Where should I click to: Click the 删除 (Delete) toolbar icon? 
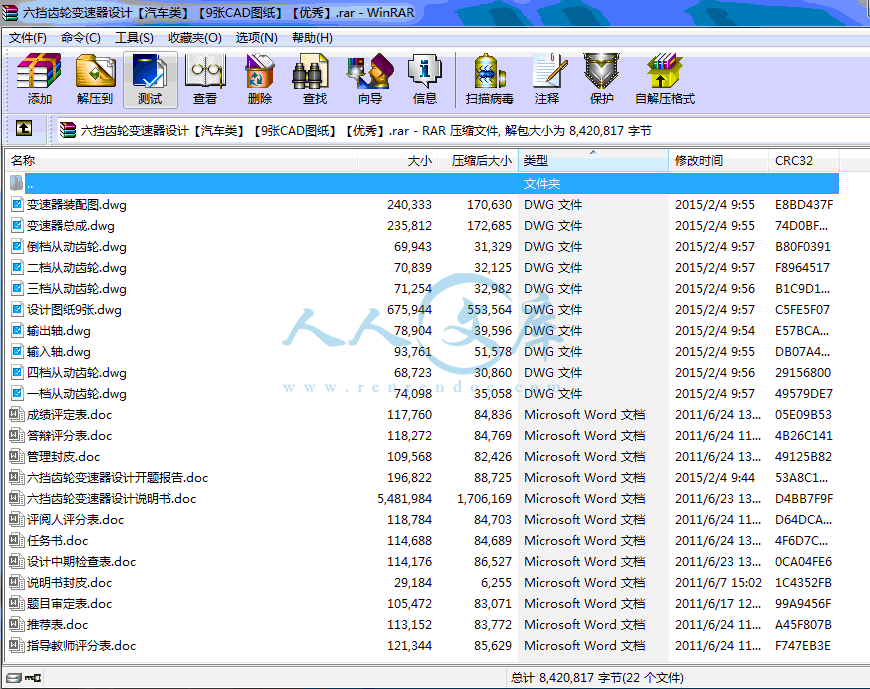(260, 71)
